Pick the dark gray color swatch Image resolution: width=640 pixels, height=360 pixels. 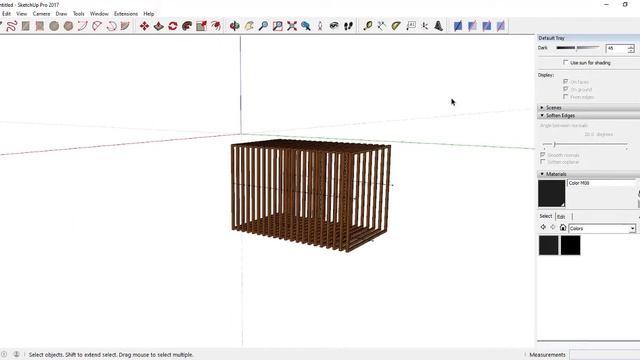click(x=549, y=245)
